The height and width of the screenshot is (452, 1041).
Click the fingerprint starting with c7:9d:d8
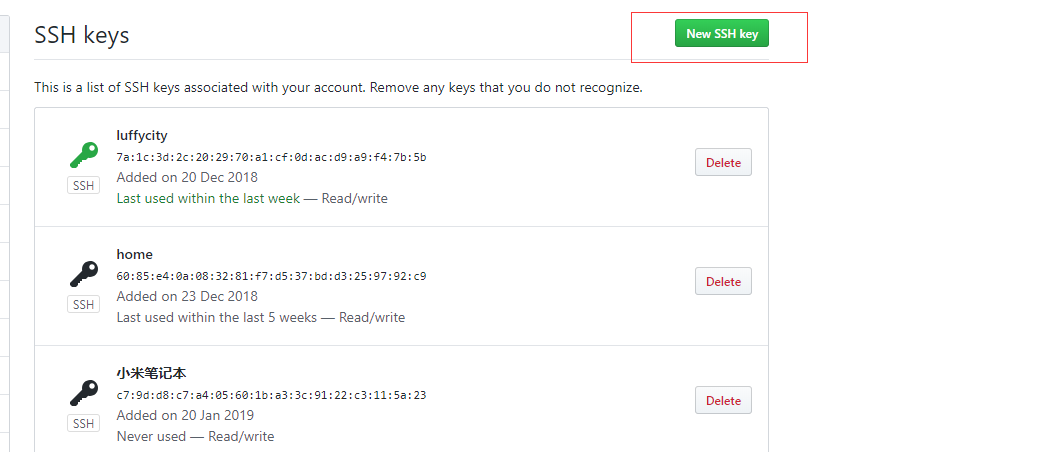271,395
